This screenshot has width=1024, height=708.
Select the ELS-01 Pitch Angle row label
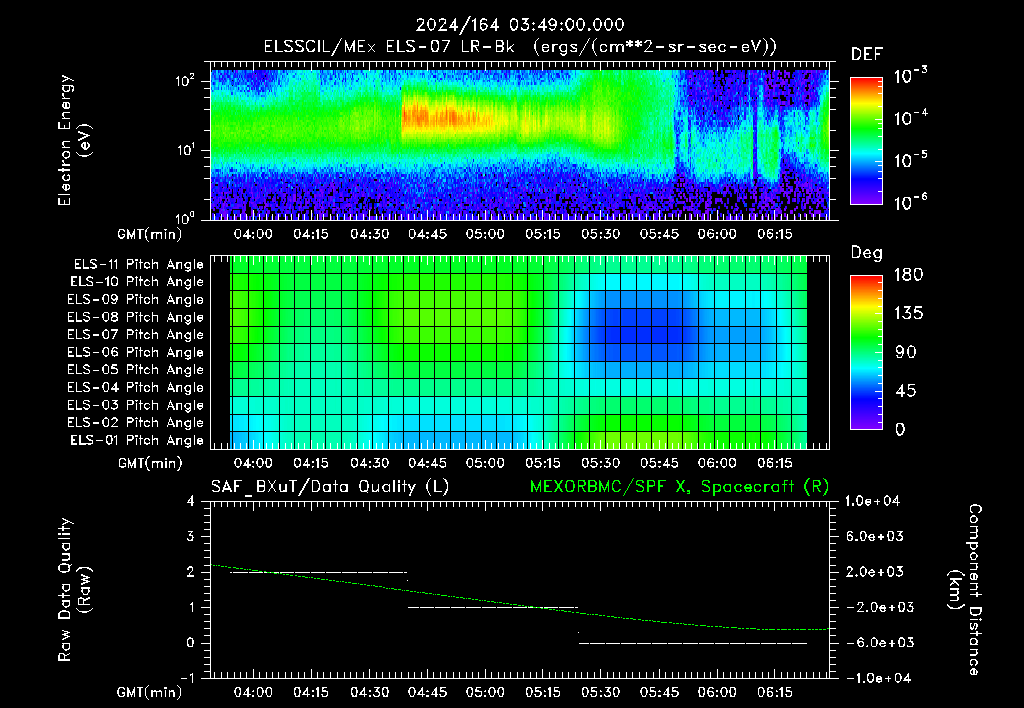click(x=137, y=440)
